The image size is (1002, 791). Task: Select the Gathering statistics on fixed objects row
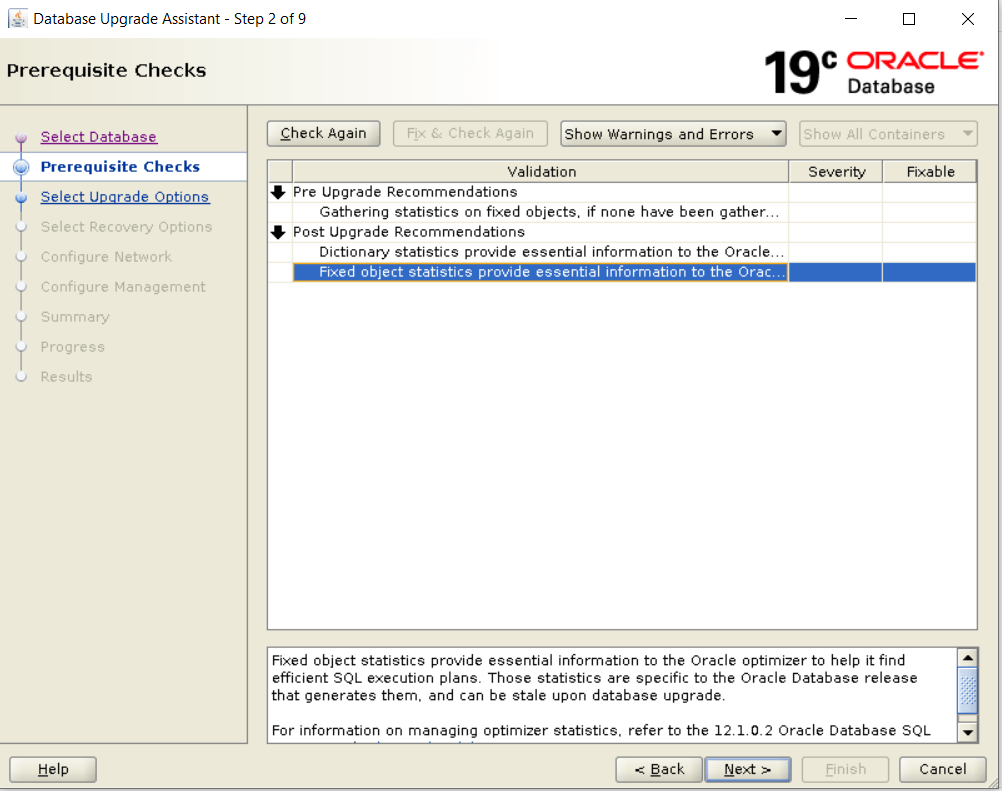[548, 212]
